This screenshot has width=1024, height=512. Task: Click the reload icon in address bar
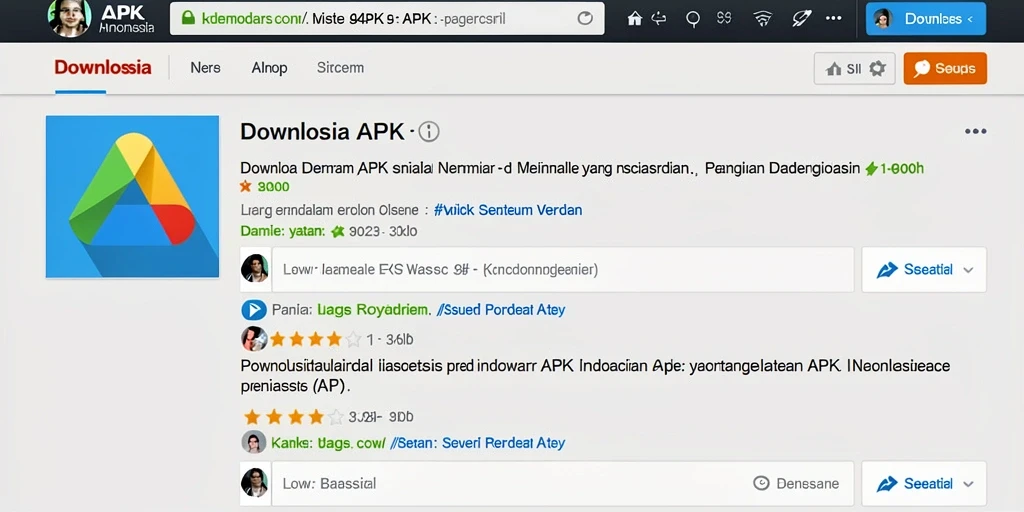tap(585, 19)
